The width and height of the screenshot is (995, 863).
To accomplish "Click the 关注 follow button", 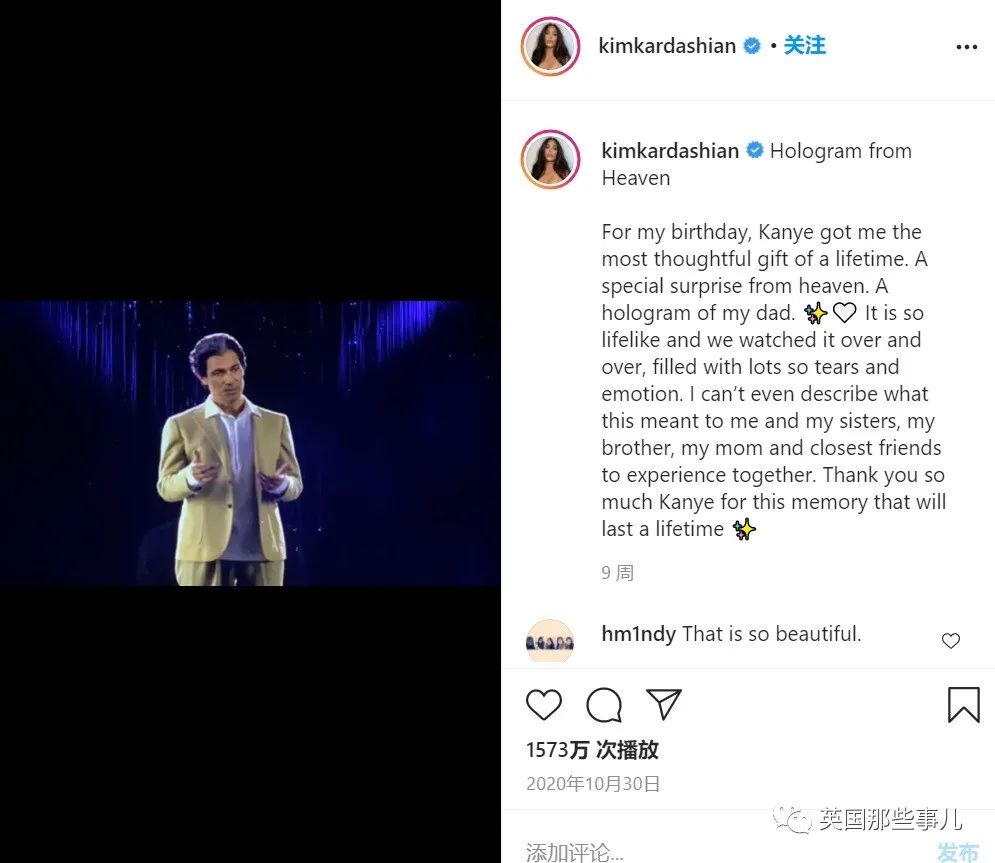I will click(805, 46).
